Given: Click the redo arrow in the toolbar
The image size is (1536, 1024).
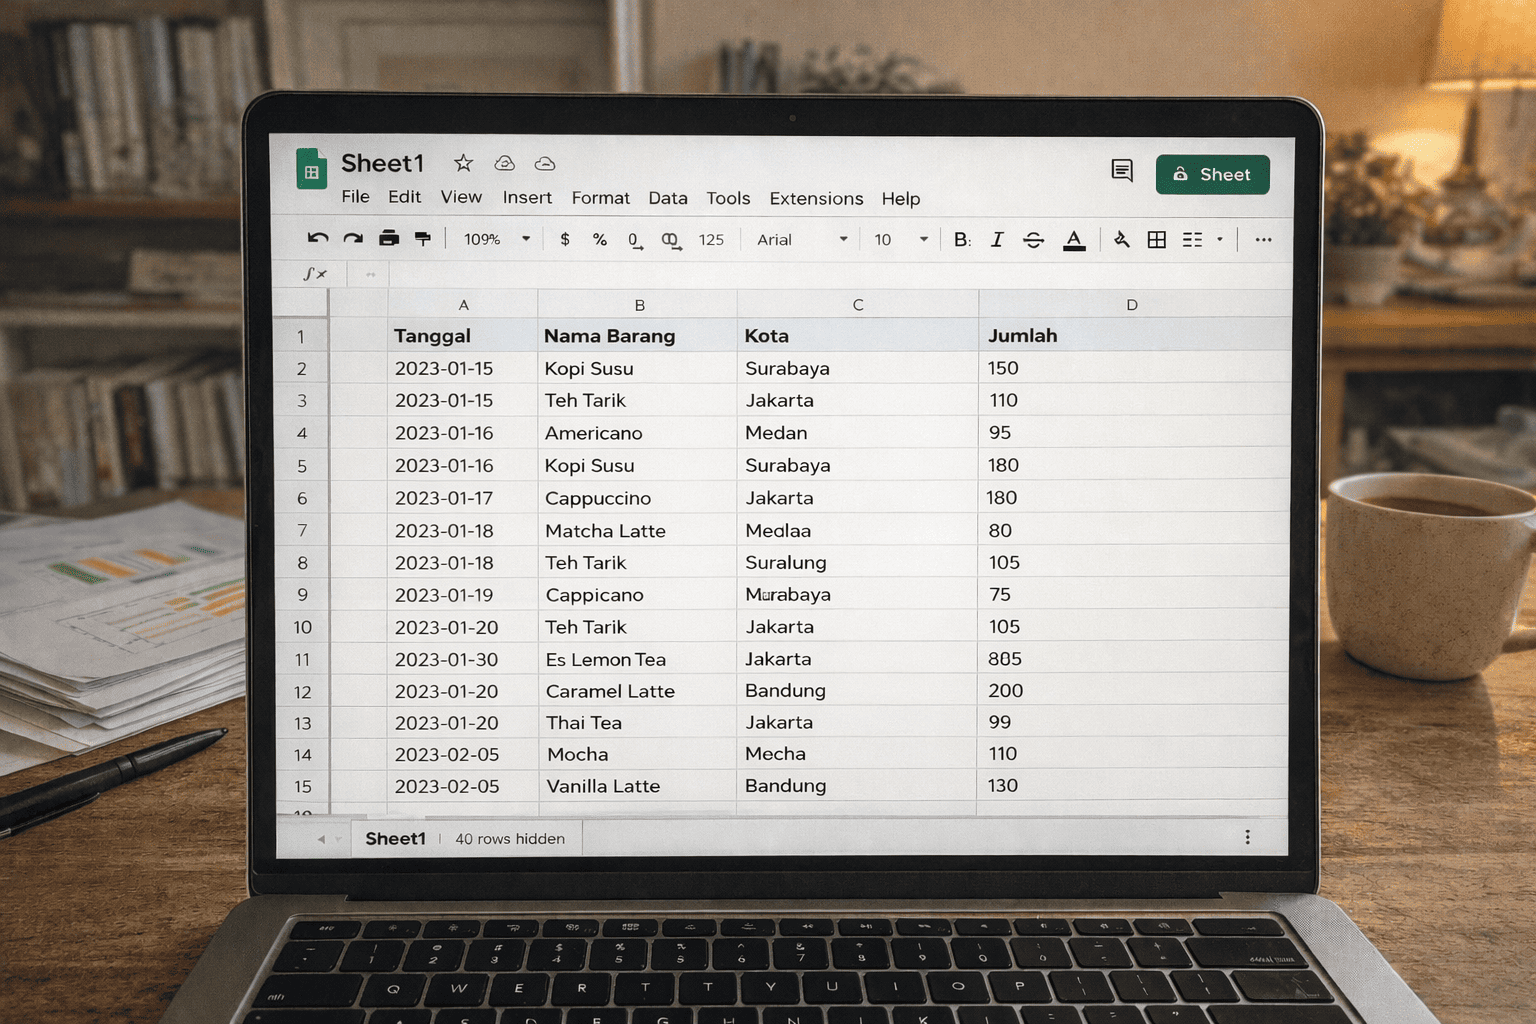Looking at the screenshot, I should point(353,239).
